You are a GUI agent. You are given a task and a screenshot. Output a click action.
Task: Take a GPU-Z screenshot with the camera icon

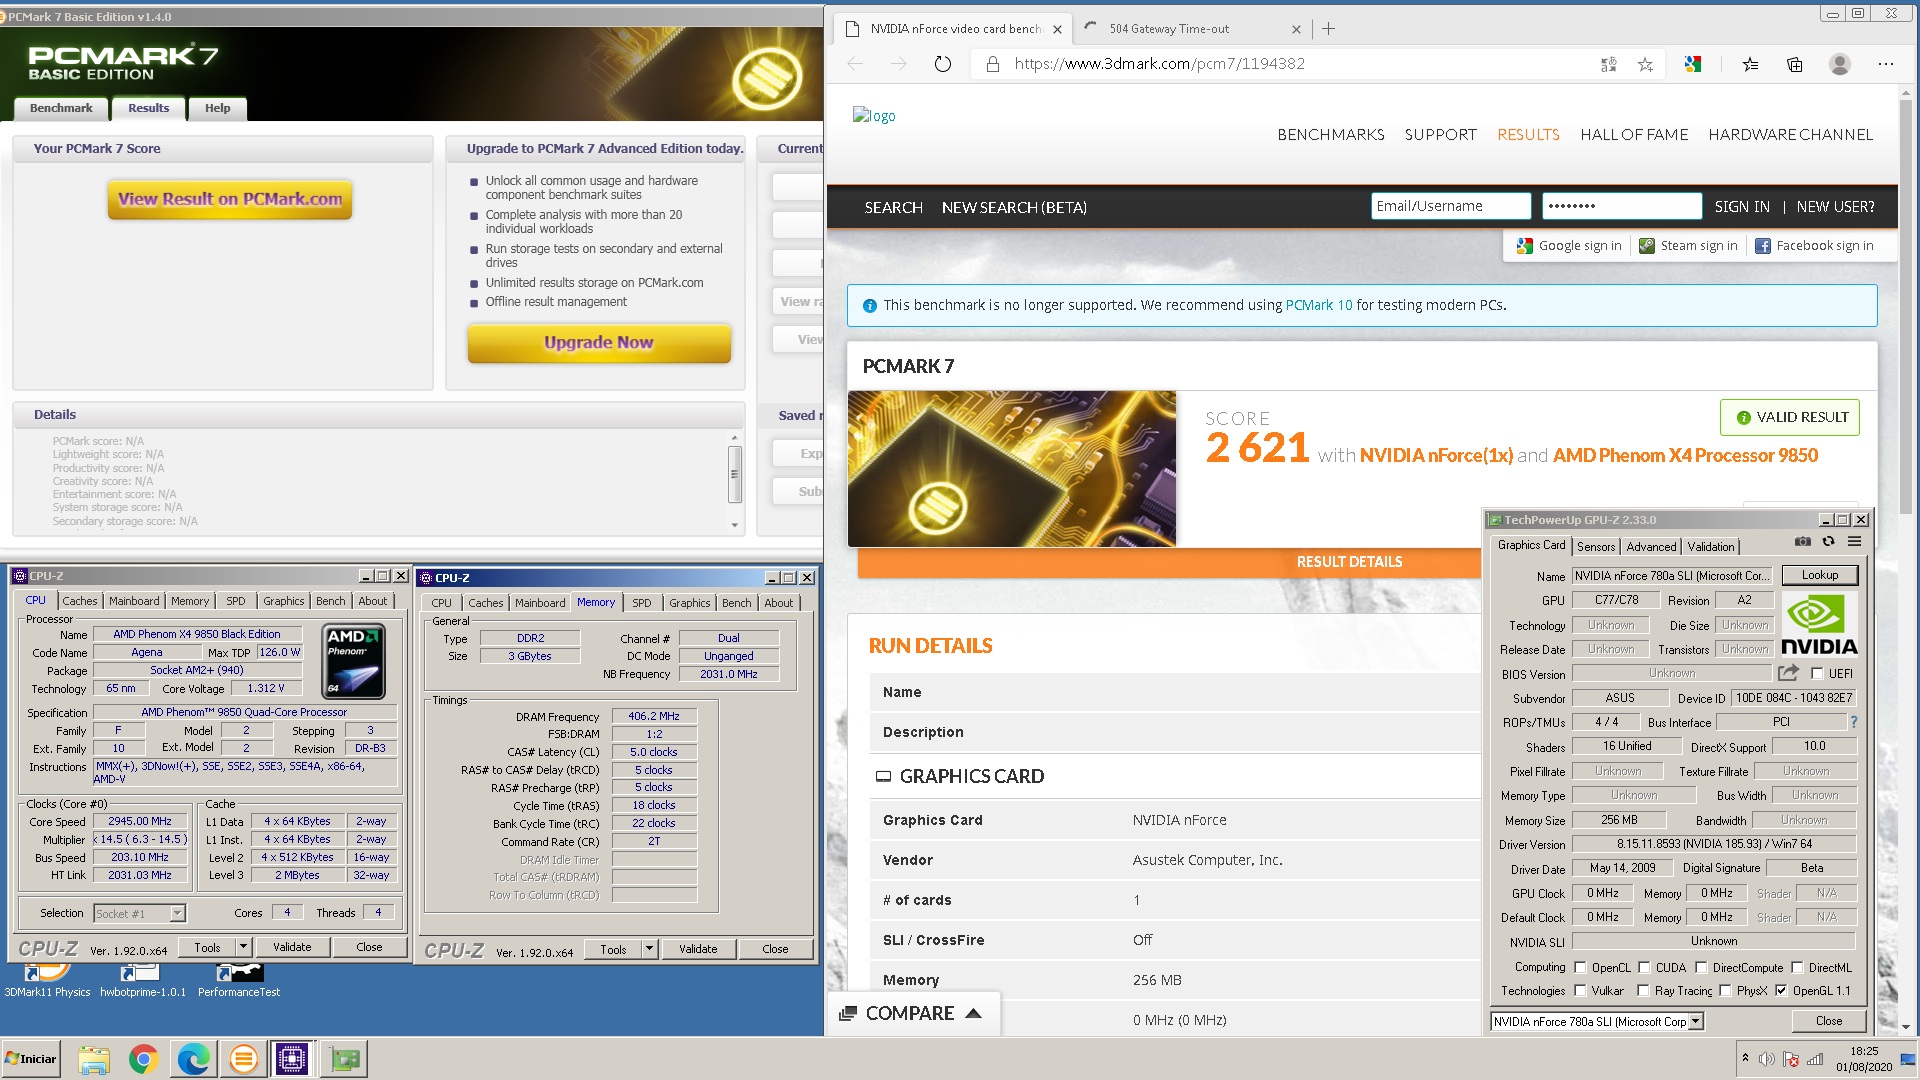(x=1802, y=541)
